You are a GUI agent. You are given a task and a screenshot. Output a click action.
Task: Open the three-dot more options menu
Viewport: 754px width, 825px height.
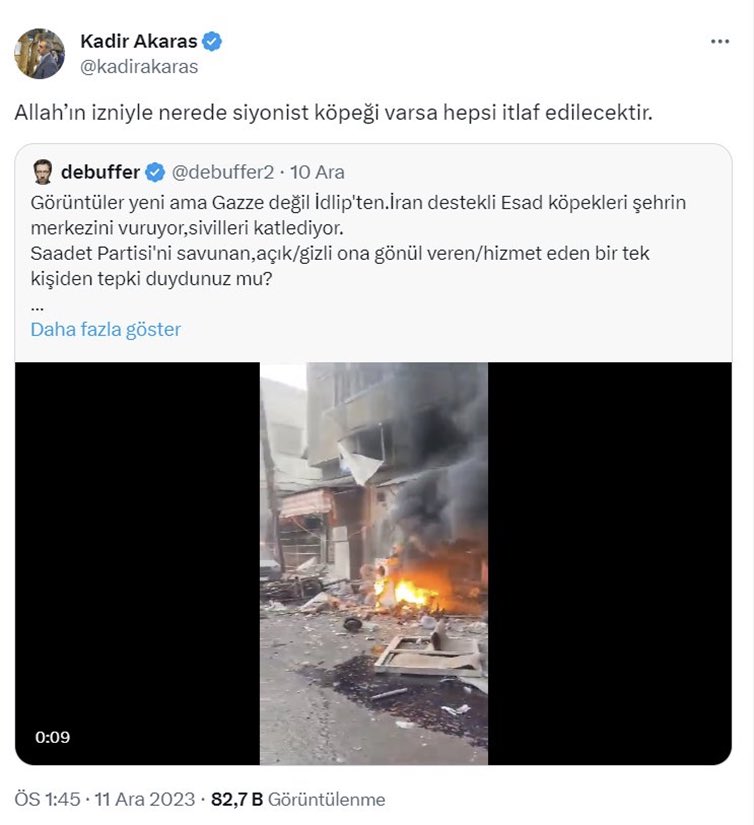pos(720,42)
